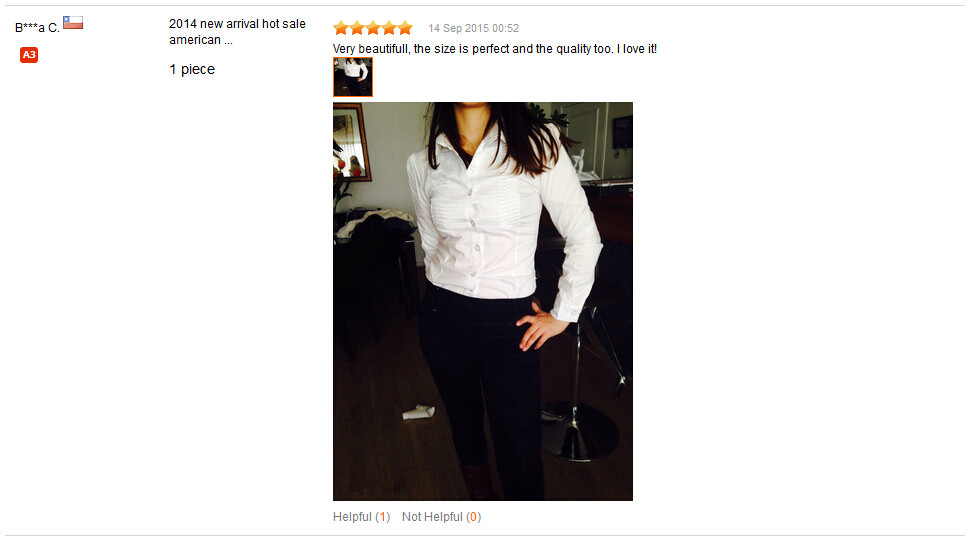The height and width of the screenshot is (541, 970).
Task: Select the fifth rating star
Action: [x=405, y=28]
